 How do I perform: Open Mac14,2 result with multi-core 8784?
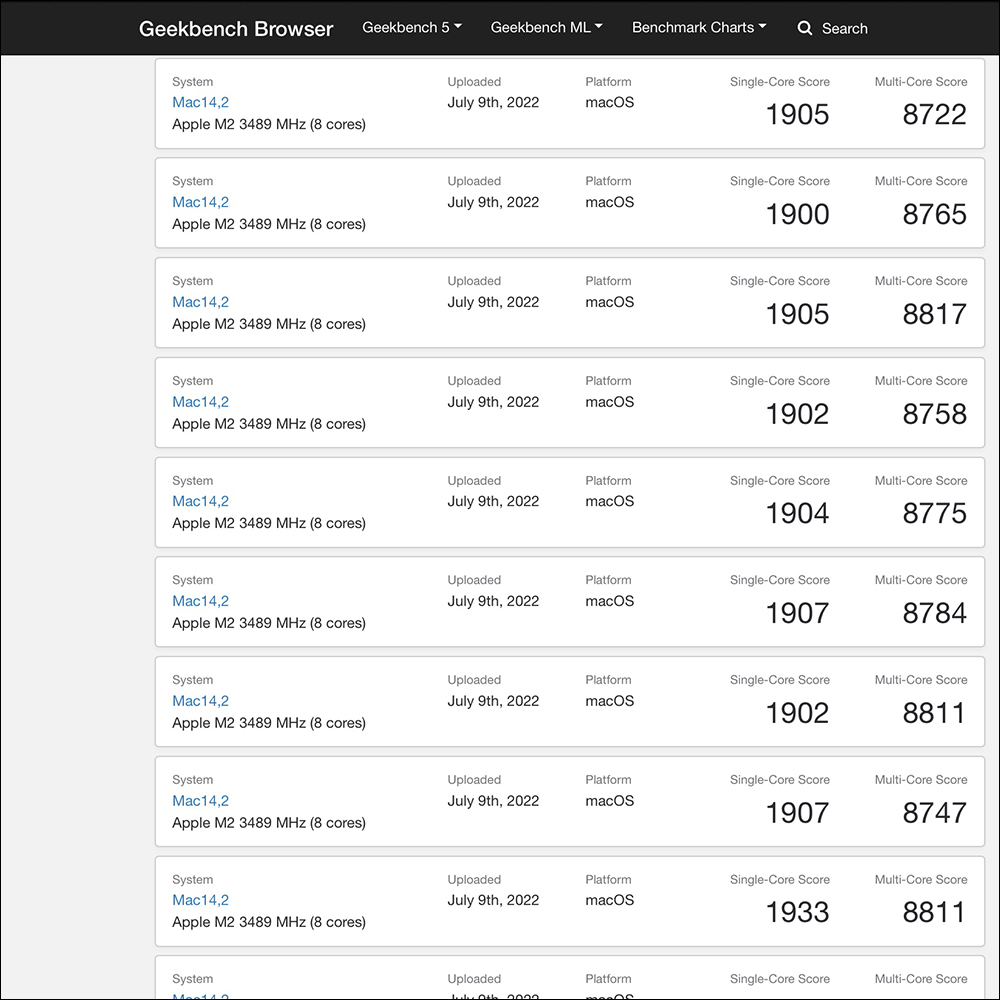coord(200,601)
